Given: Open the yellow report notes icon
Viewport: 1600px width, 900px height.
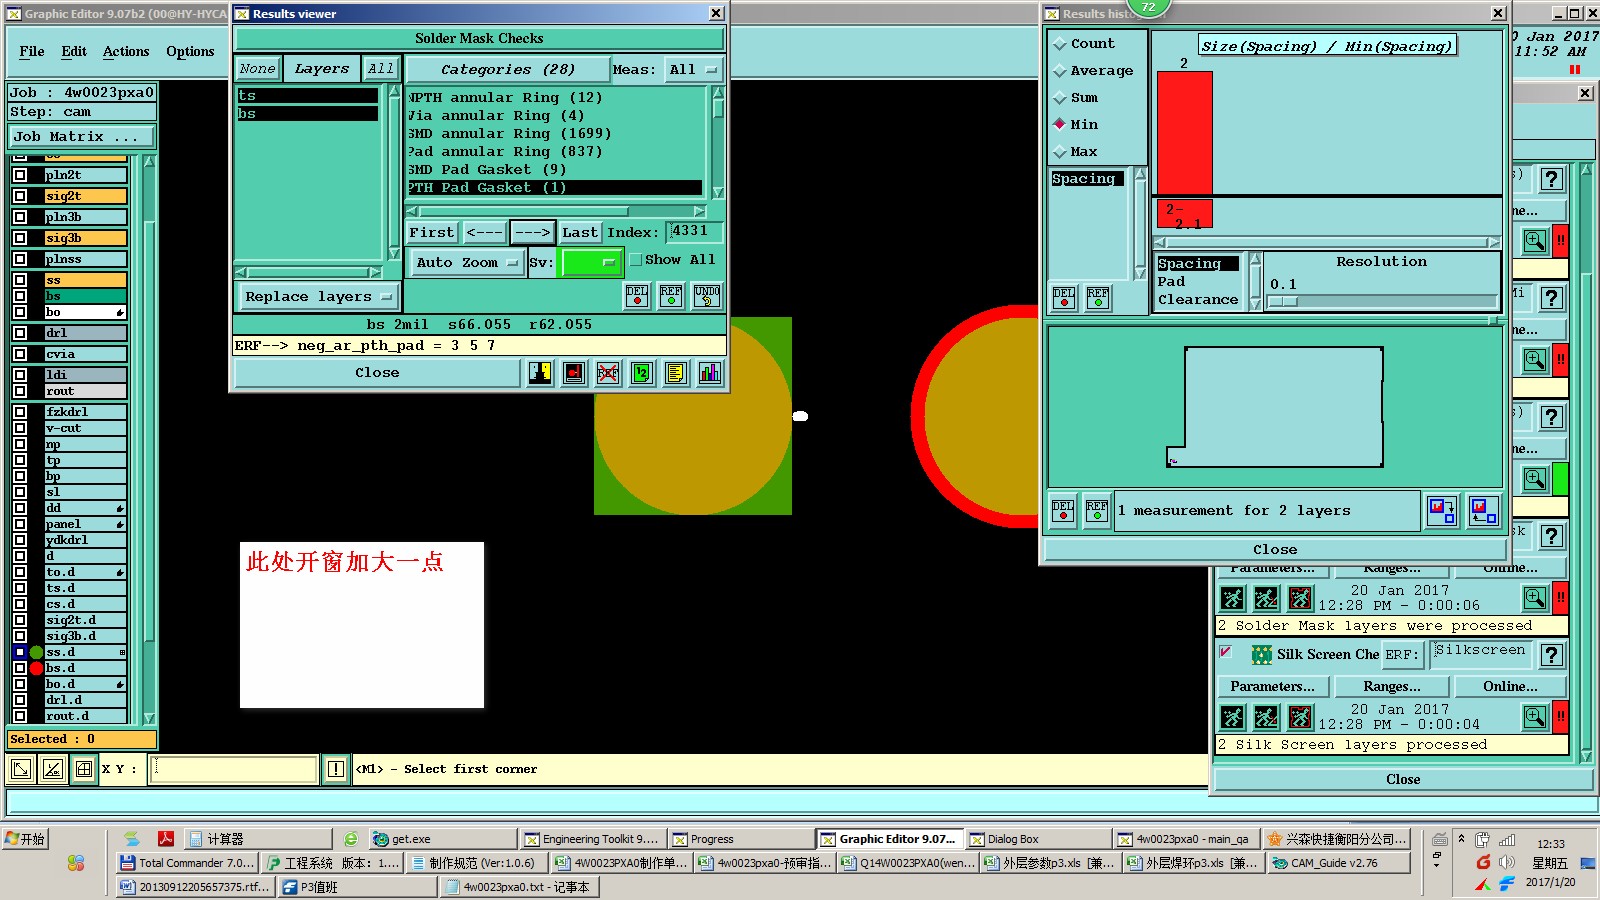Looking at the screenshot, I should pos(676,373).
